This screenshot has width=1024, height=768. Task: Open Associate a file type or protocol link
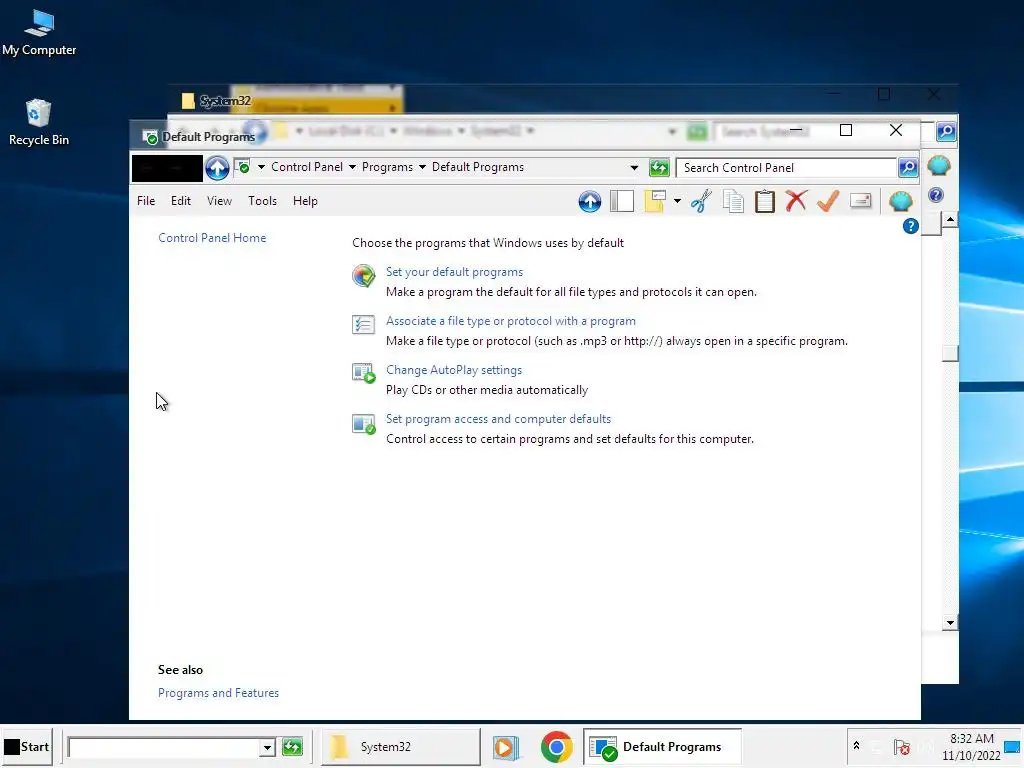coord(511,321)
